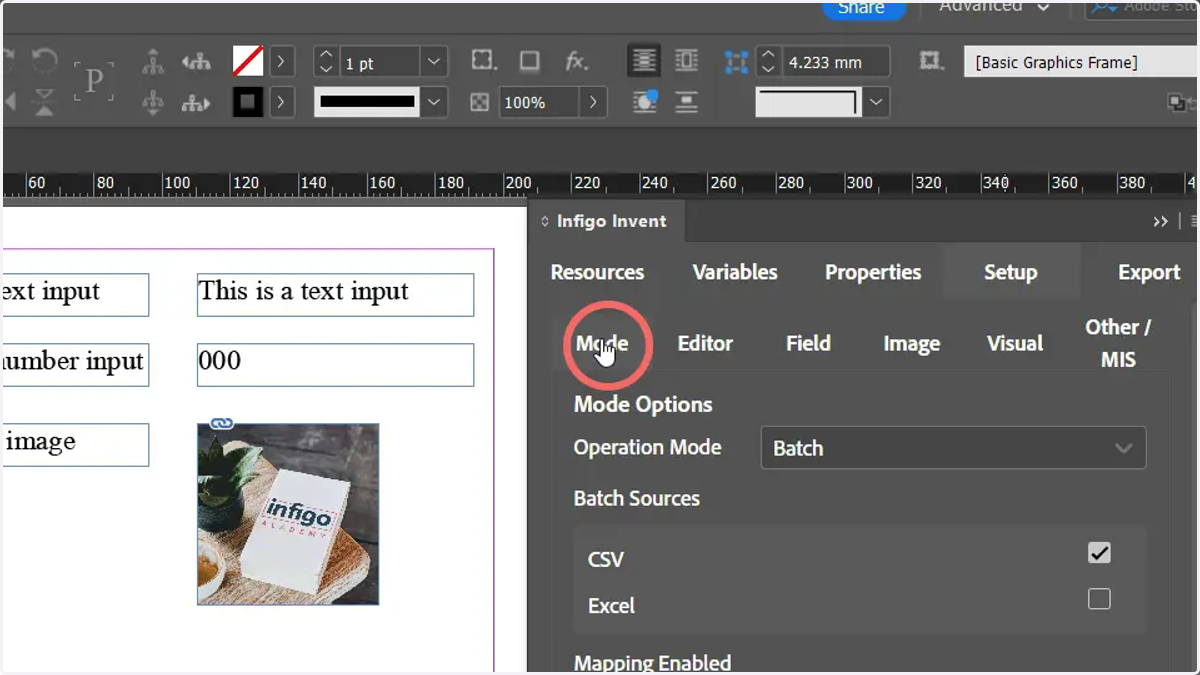
Task: Click the Select Content icon
Action: coord(153,102)
